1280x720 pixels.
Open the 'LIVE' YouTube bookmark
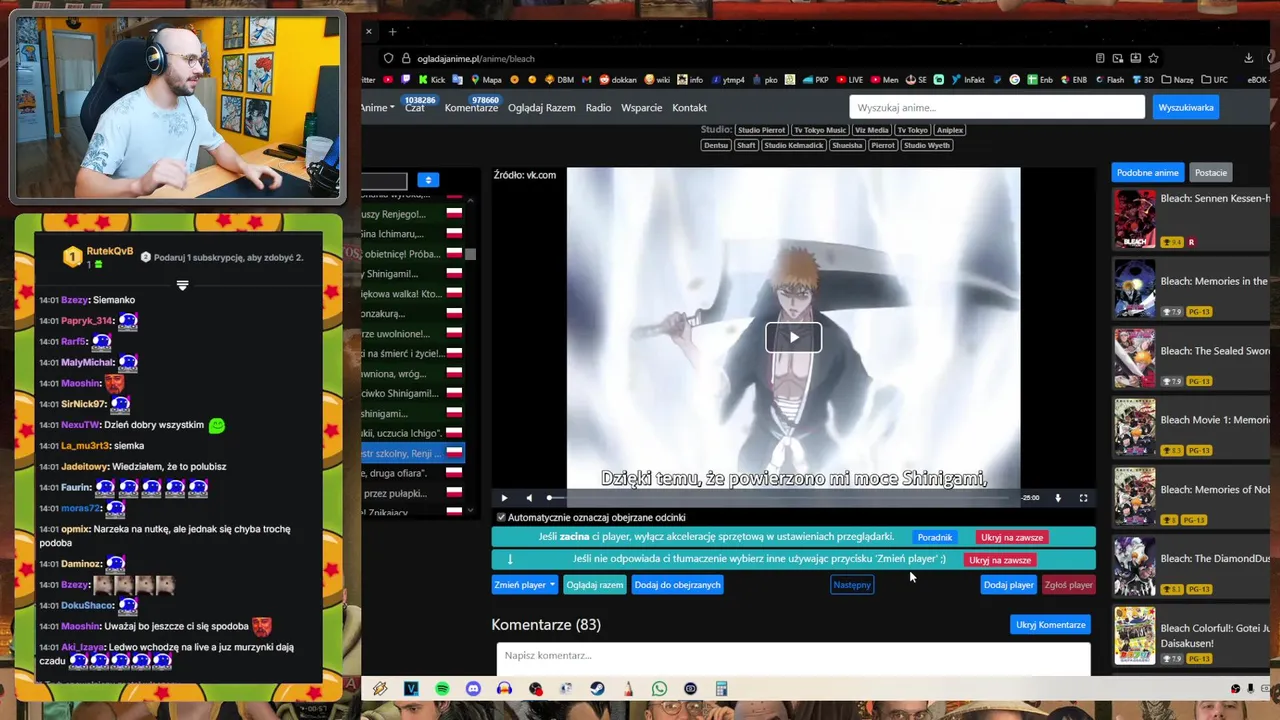[x=849, y=80]
